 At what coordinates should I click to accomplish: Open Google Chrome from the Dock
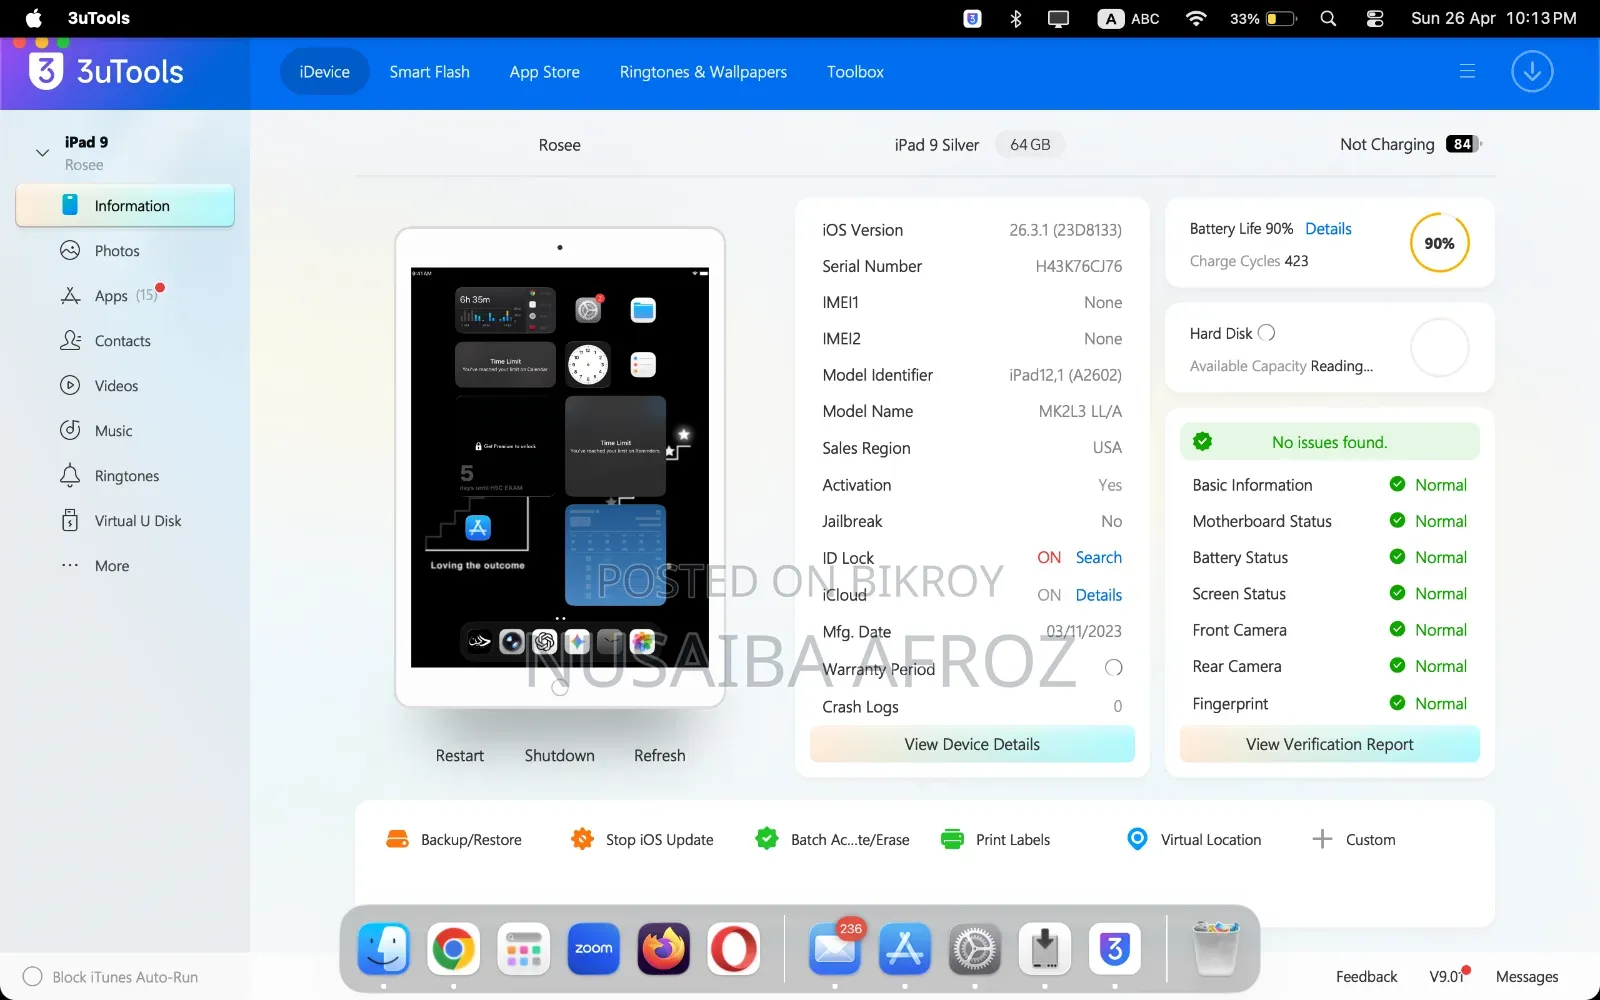454,949
